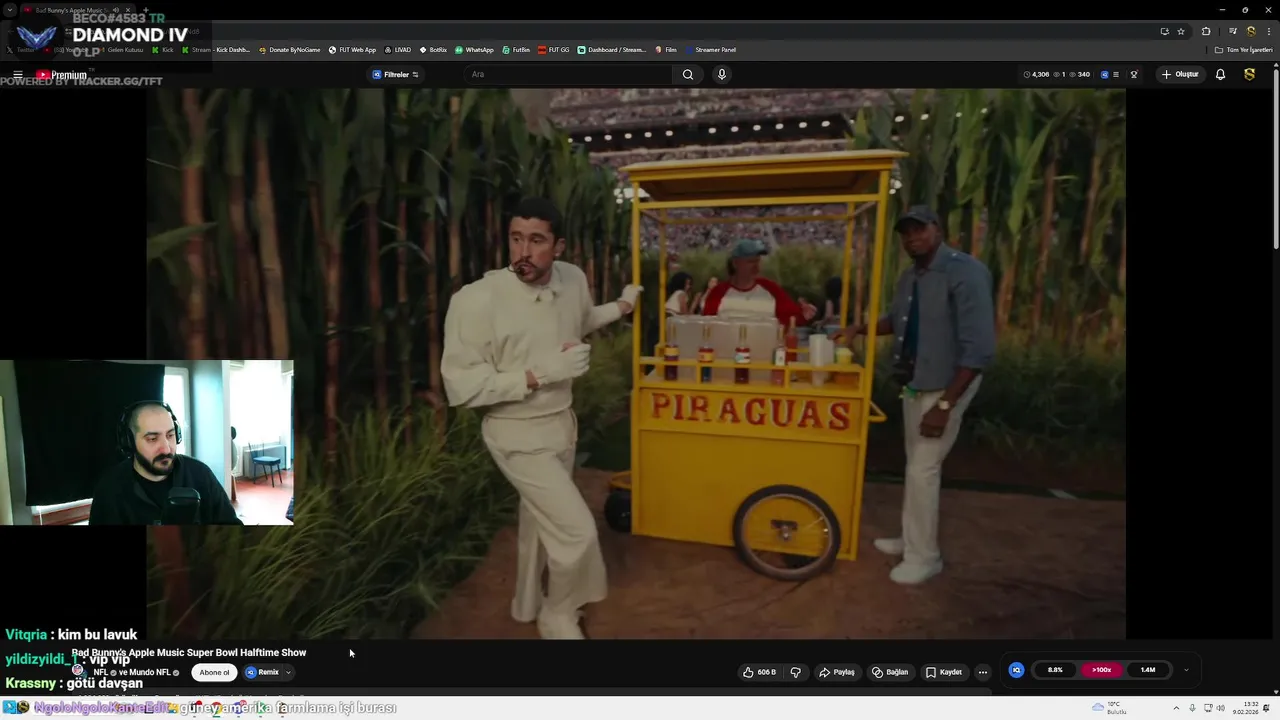Click the blue IQ extension icon in the header

point(1104,74)
